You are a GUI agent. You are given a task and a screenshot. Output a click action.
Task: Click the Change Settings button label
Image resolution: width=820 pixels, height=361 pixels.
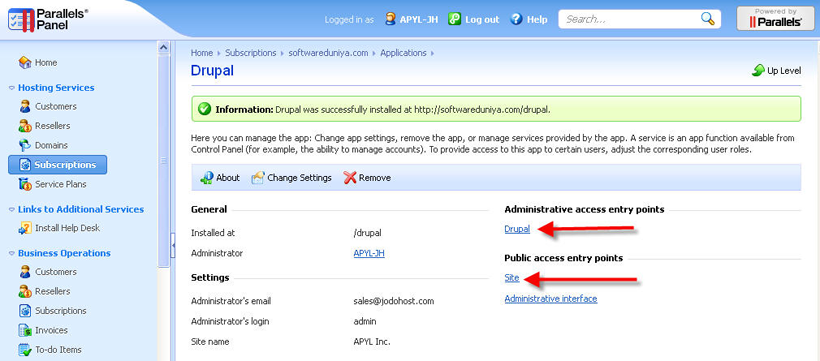300,178
